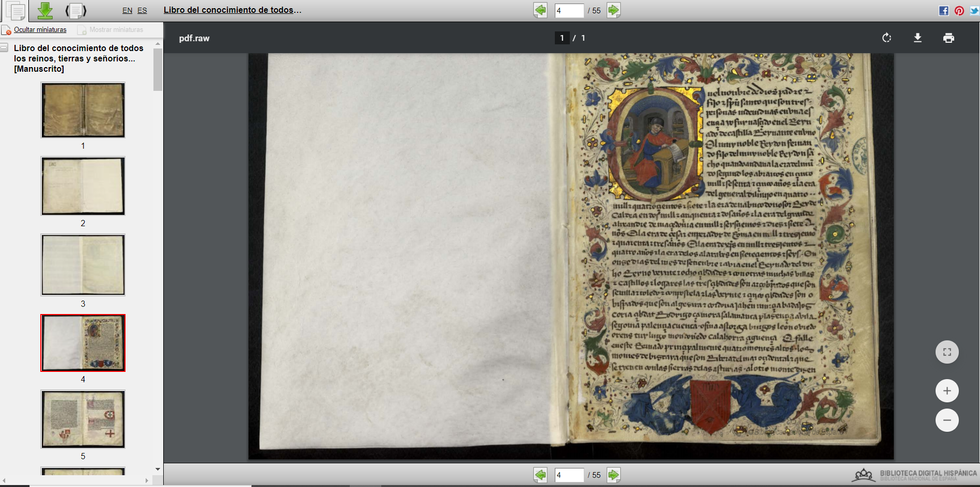Rotate the PDF page
Screen dimensions: 980x487
click(886, 38)
